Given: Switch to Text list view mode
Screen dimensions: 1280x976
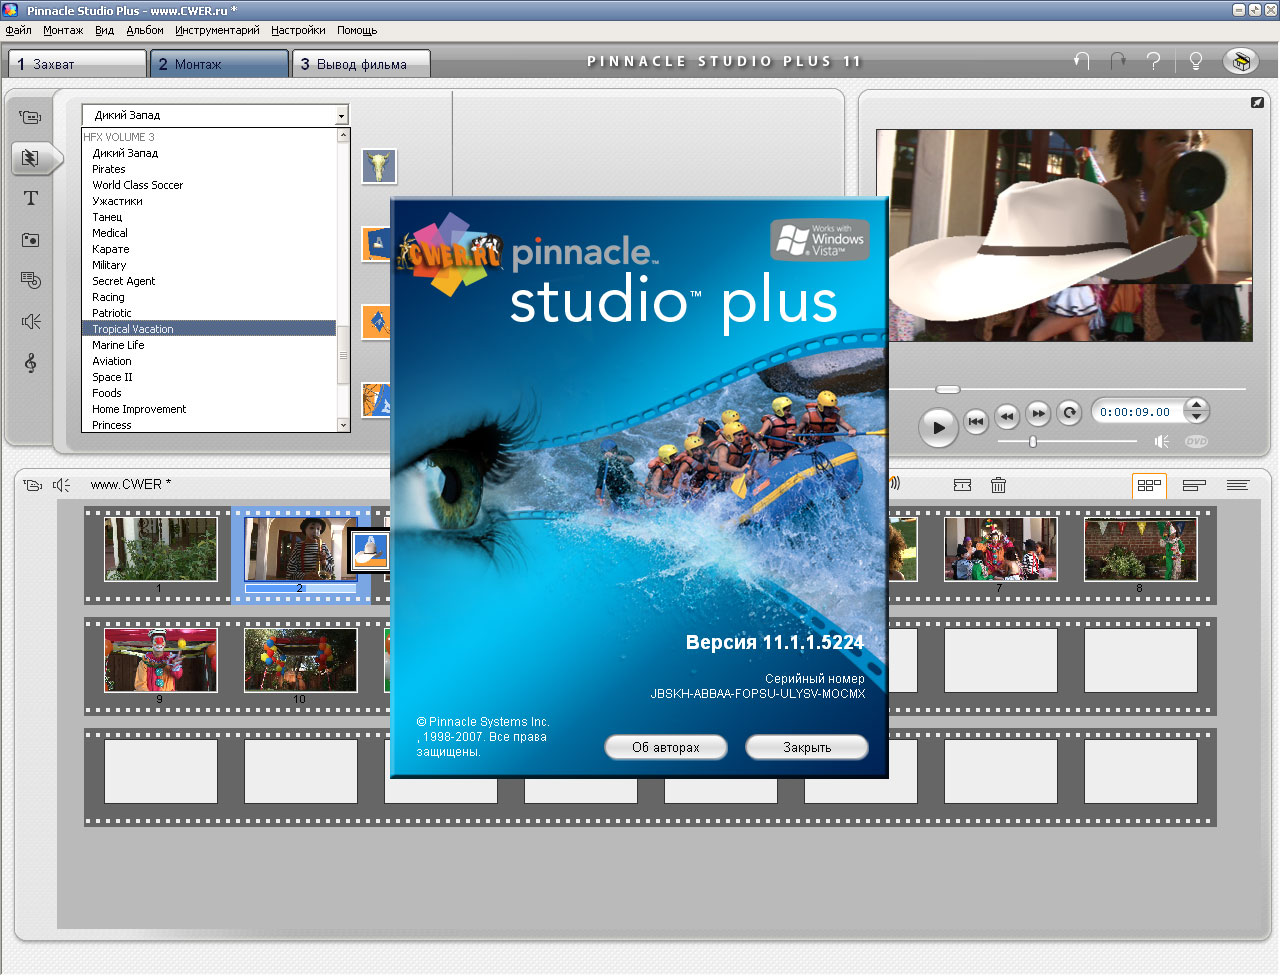Looking at the screenshot, I should click(x=1238, y=485).
